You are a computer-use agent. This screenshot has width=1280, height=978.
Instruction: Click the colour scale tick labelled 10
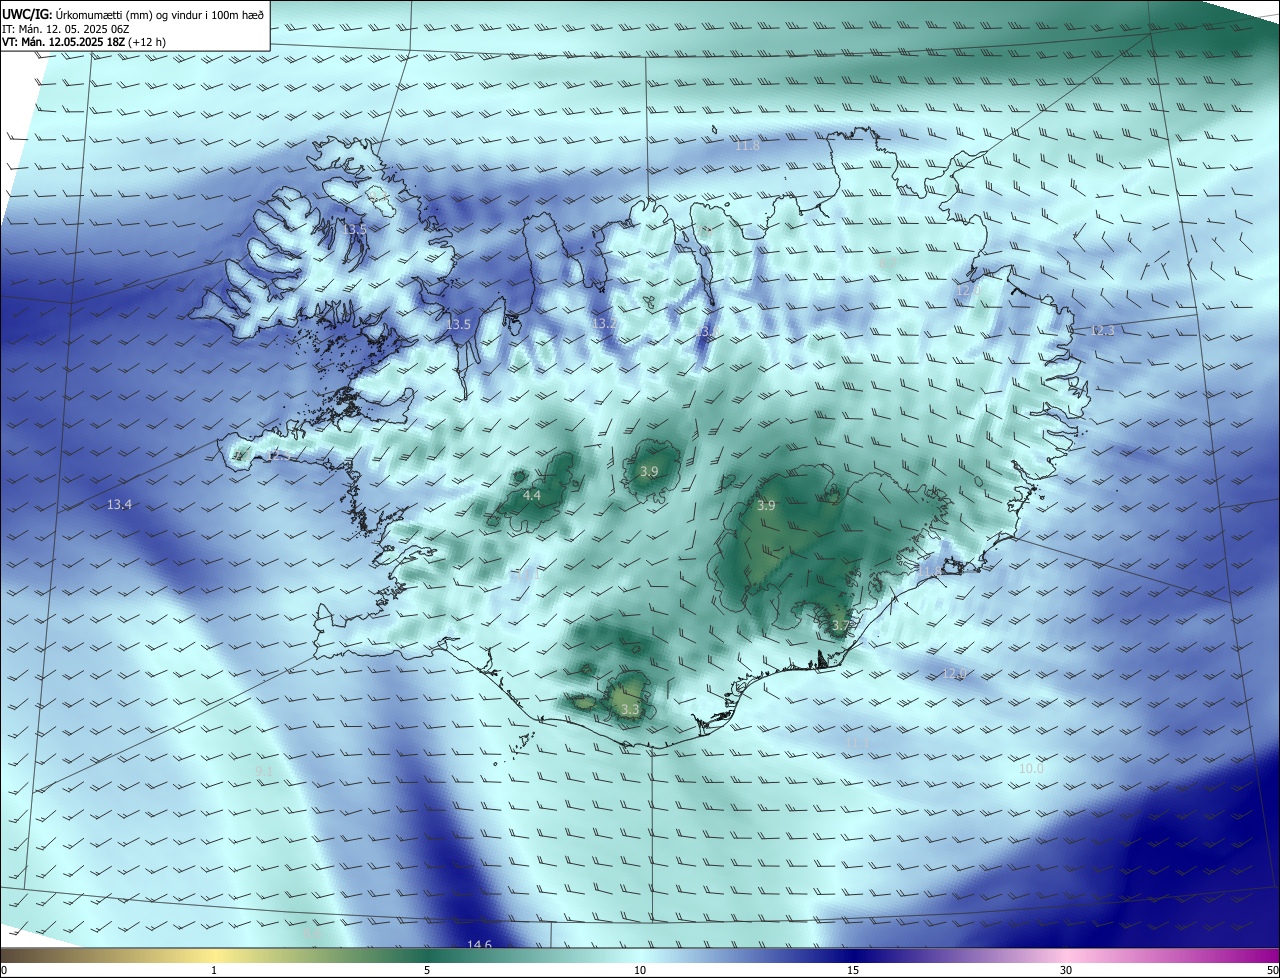click(640, 971)
